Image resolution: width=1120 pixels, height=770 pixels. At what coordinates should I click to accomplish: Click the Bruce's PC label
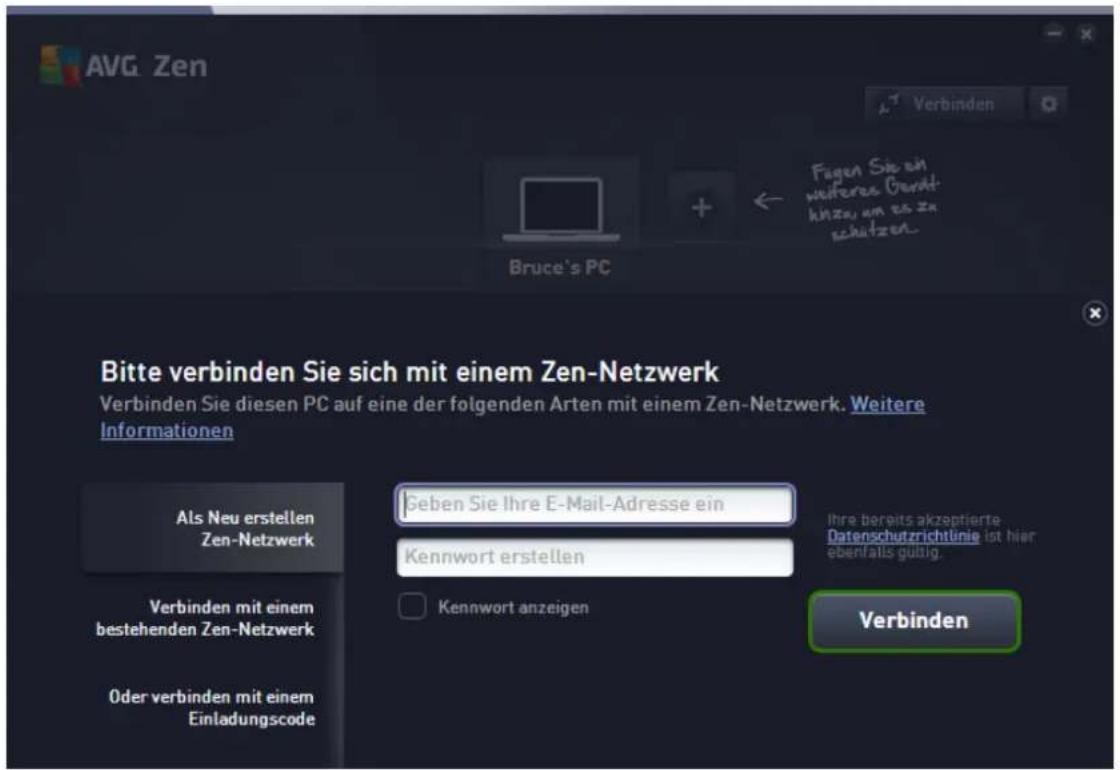point(560,267)
